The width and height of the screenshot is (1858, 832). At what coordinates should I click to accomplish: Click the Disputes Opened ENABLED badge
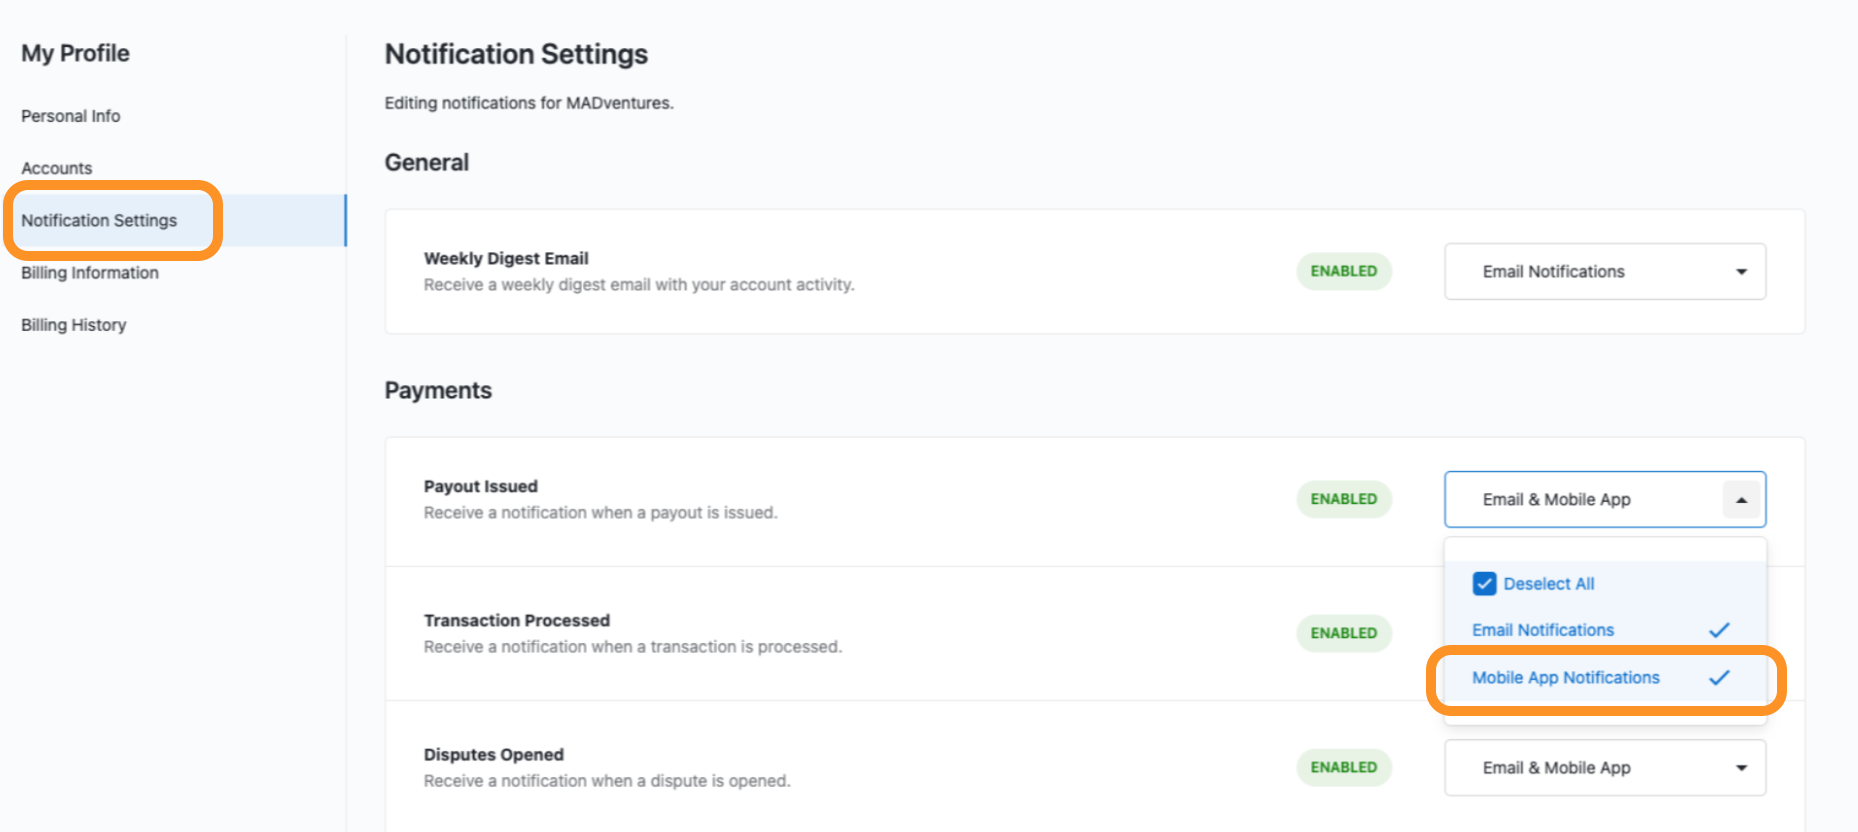1343,767
